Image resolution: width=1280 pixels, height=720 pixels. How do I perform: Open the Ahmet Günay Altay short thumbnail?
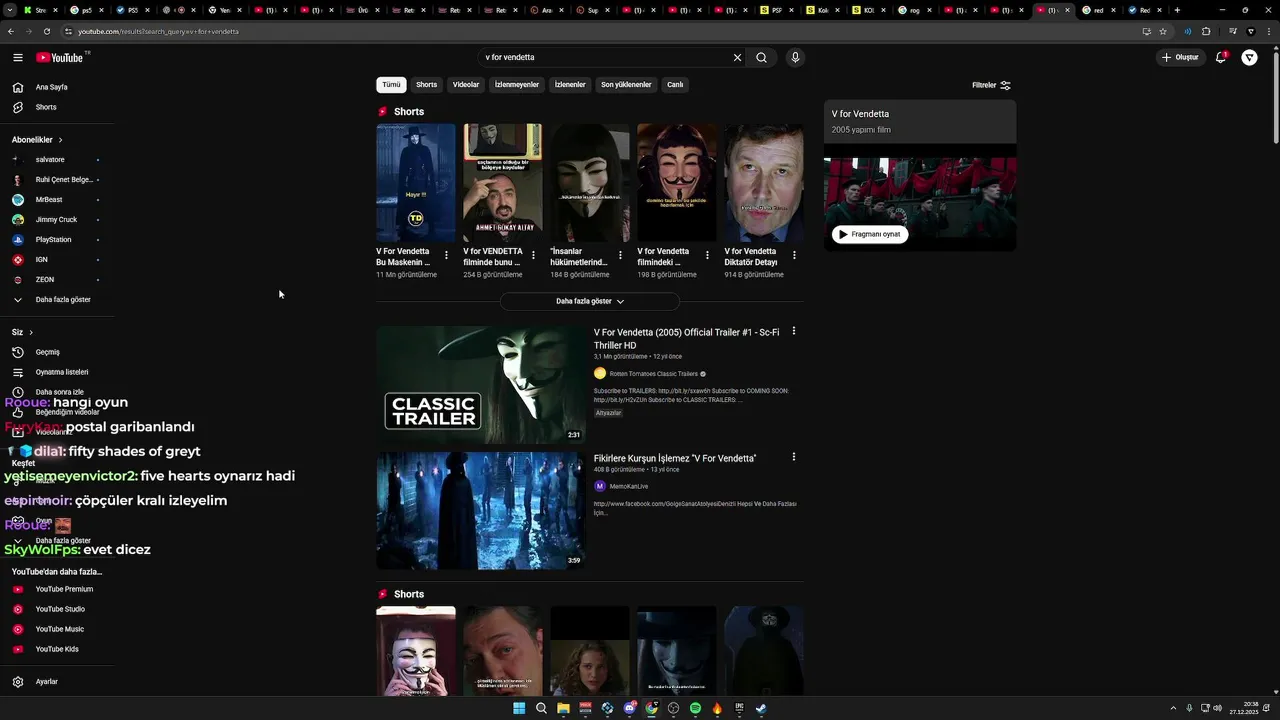(x=503, y=183)
